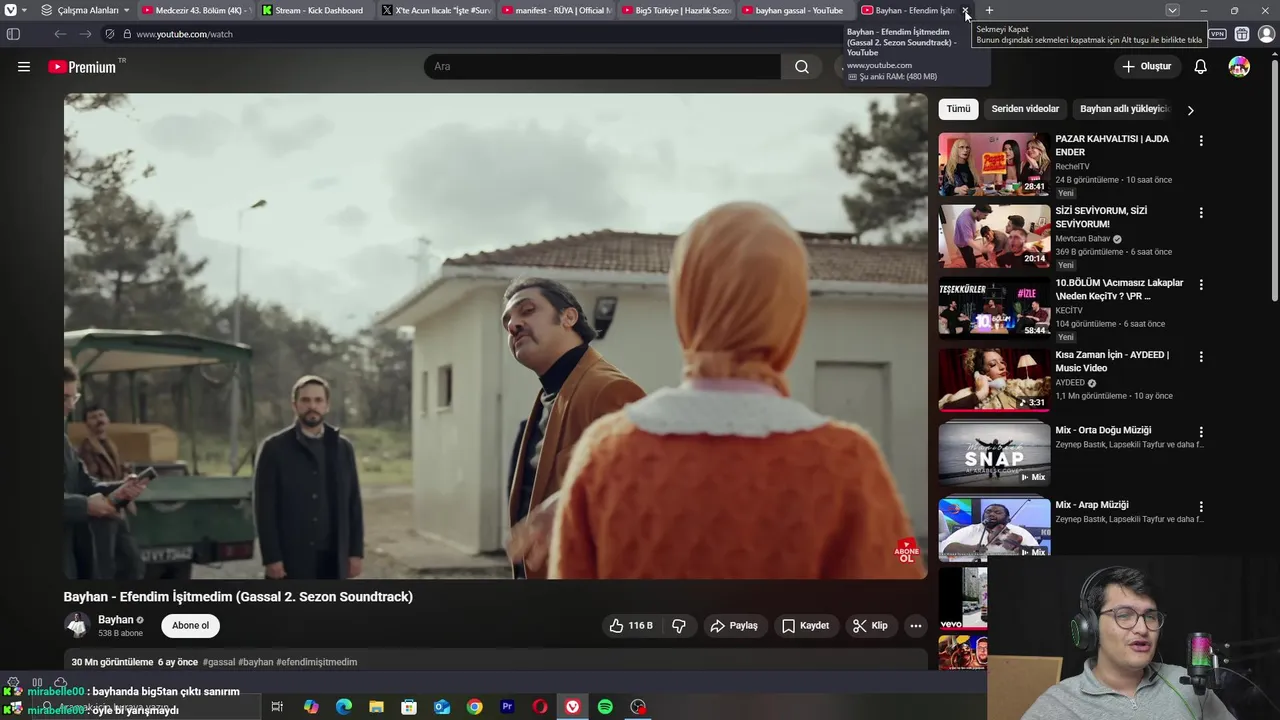Expand Çalışma Alanları workspaces dropdown
The height and width of the screenshot is (720, 1280).
(x=86, y=10)
